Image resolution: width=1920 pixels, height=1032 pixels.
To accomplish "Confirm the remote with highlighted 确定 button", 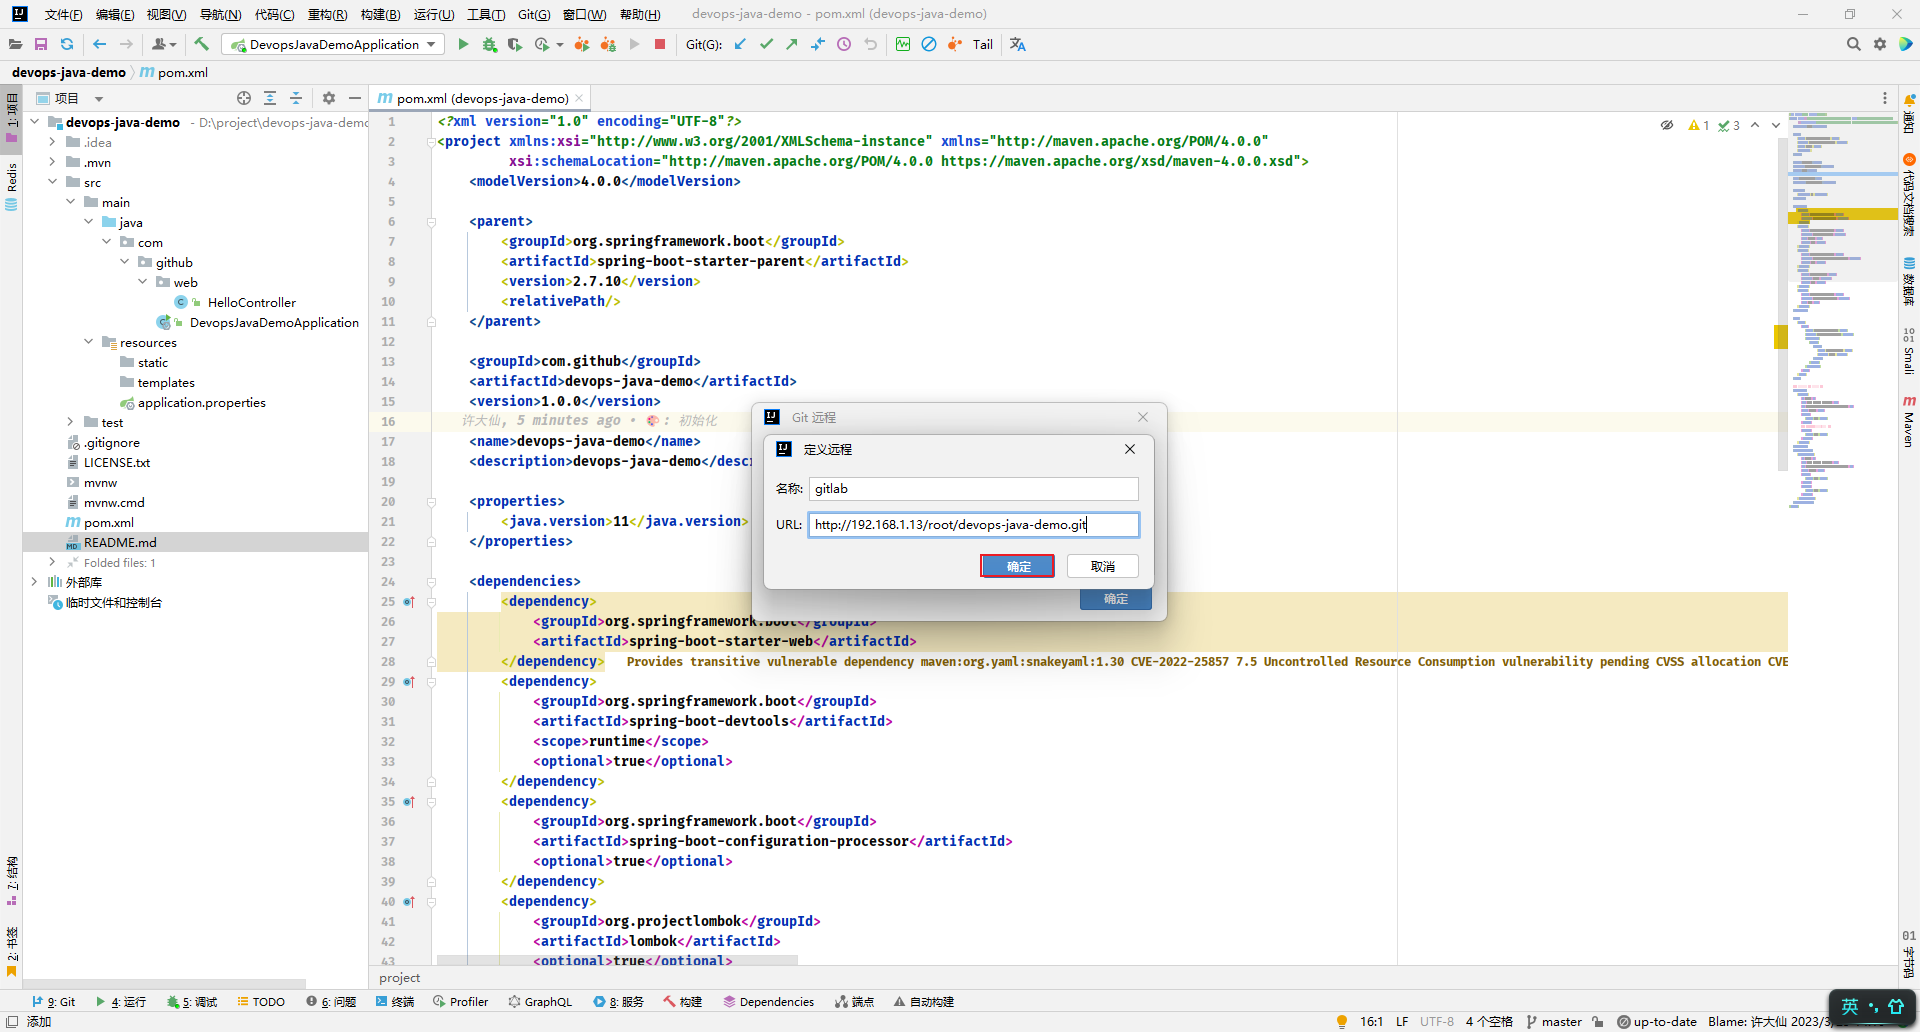I will pos(1017,566).
